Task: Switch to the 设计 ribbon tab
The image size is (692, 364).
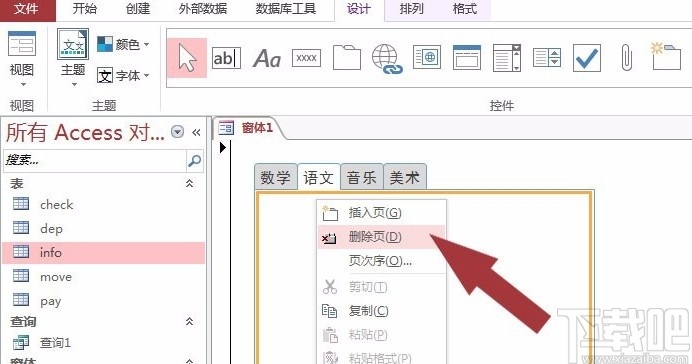Action: (358, 9)
